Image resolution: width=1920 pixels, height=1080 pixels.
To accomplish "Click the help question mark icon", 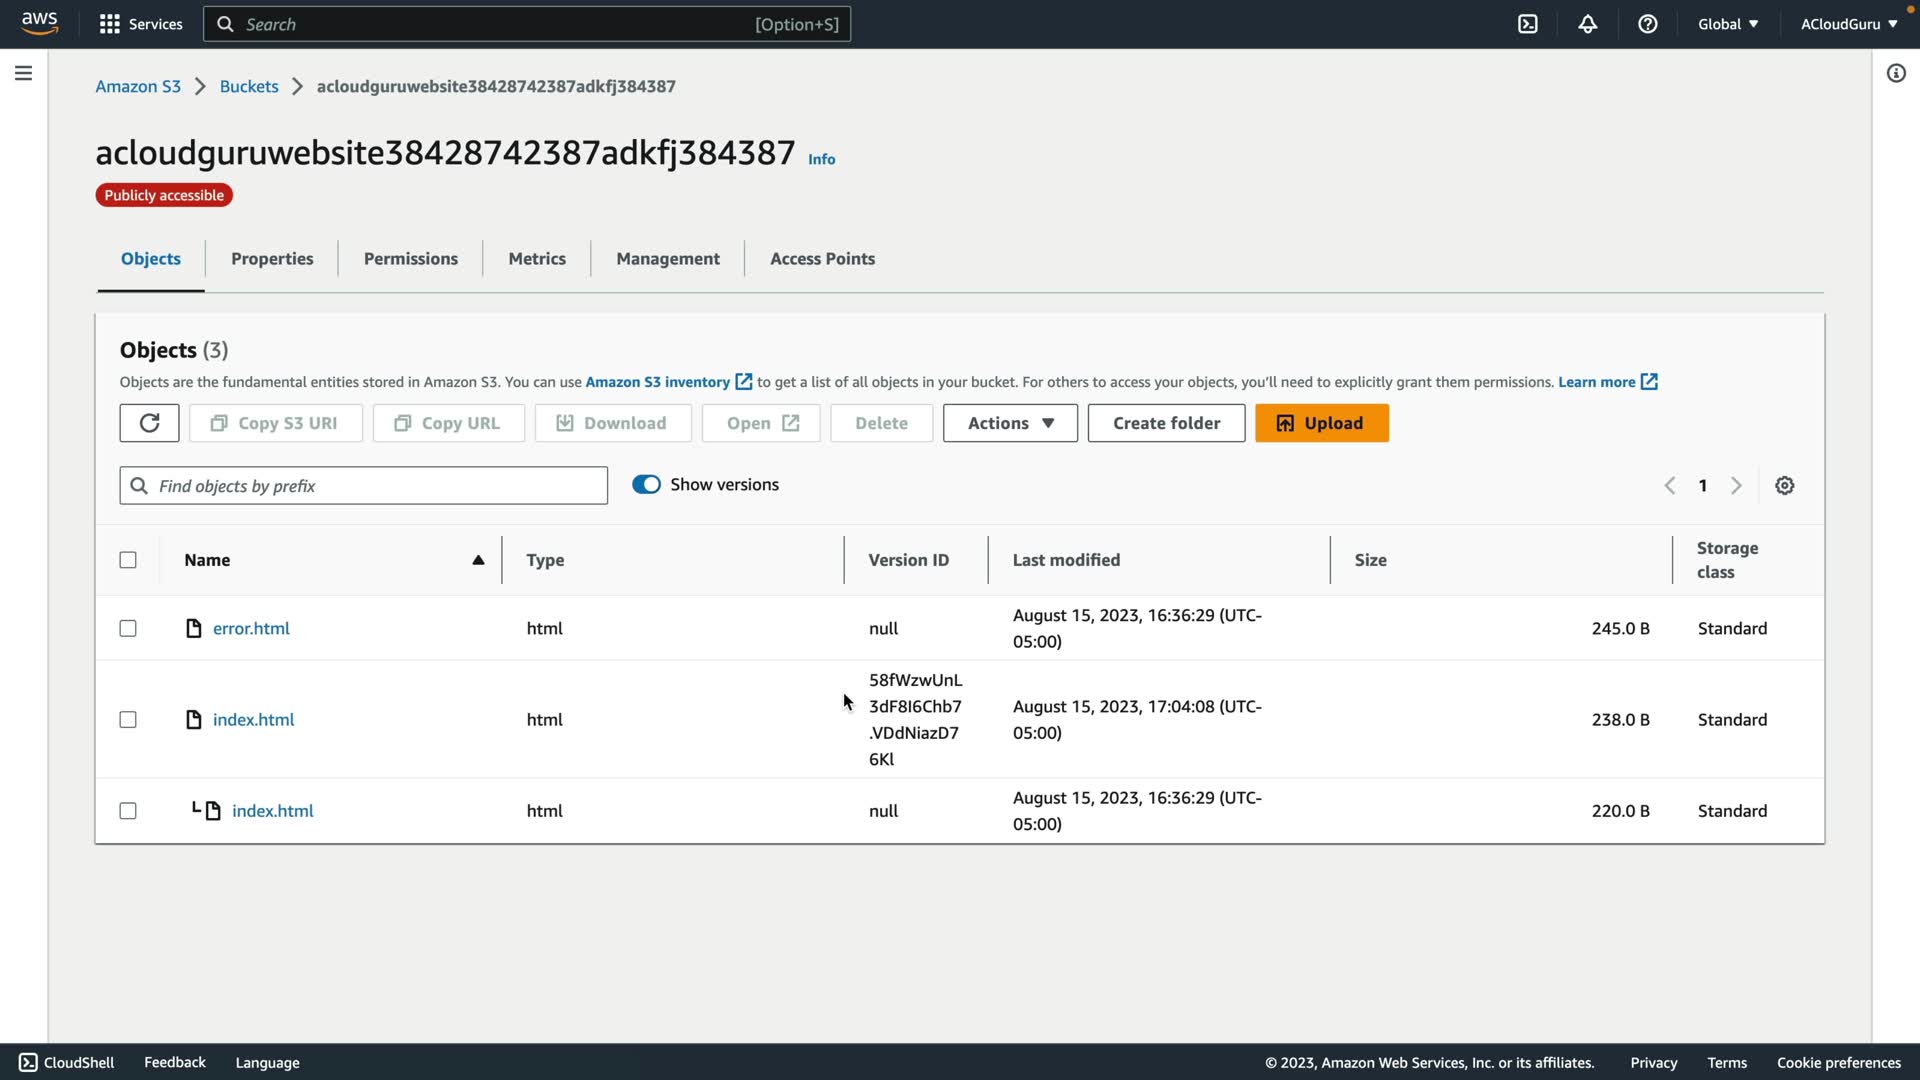I will (1648, 24).
